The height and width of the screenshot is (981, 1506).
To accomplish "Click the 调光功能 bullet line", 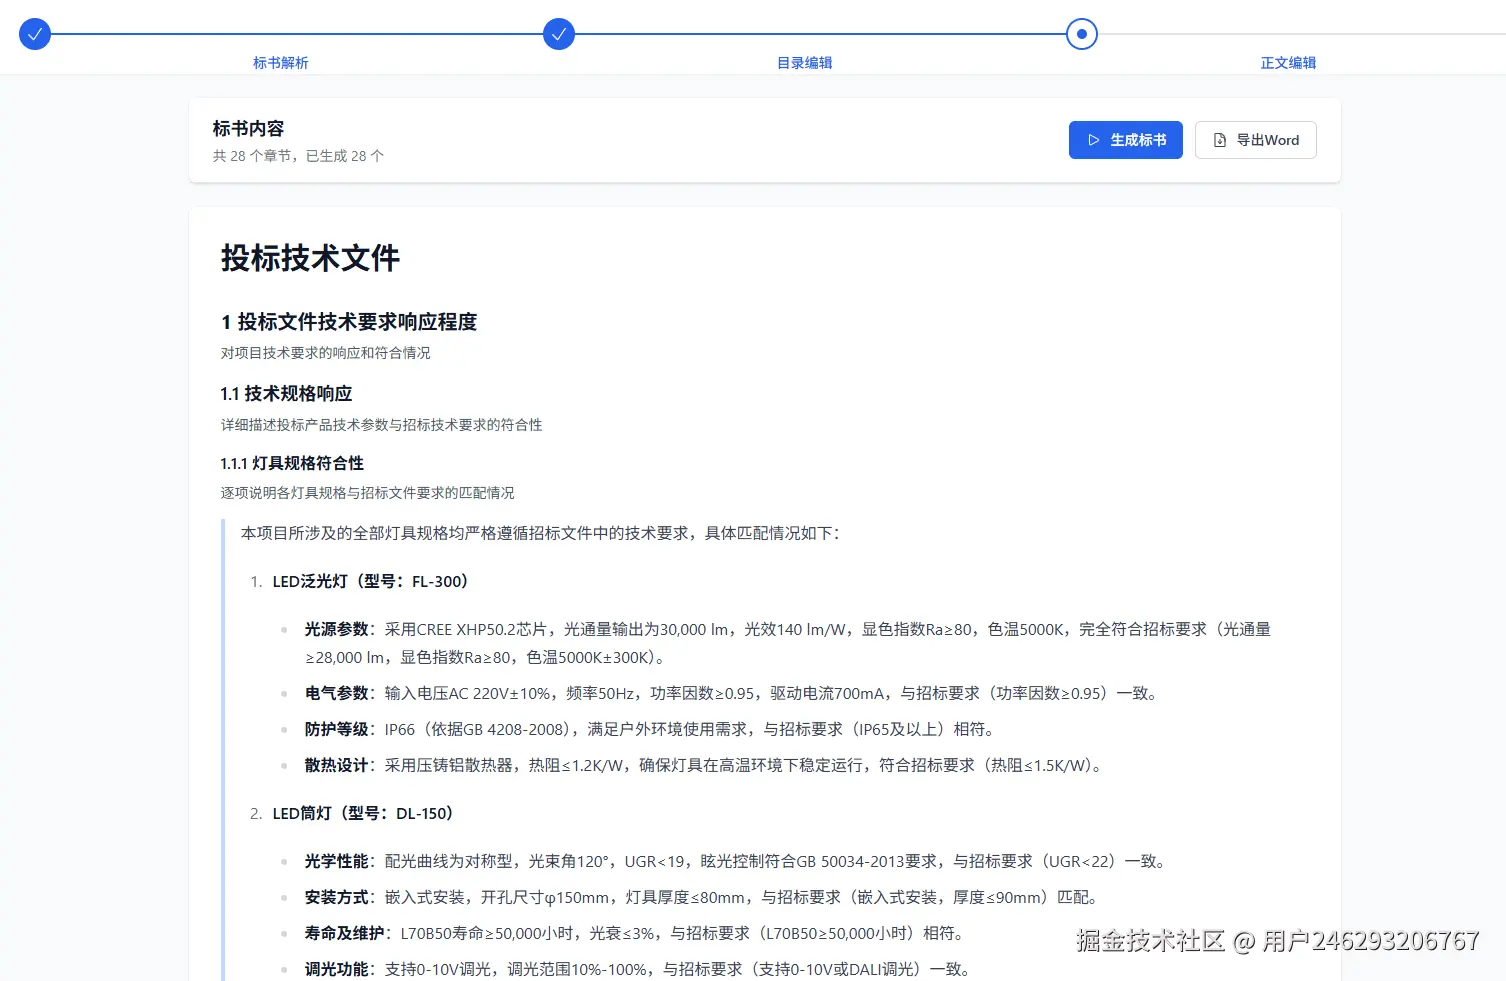I will pyautogui.click(x=637, y=970).
